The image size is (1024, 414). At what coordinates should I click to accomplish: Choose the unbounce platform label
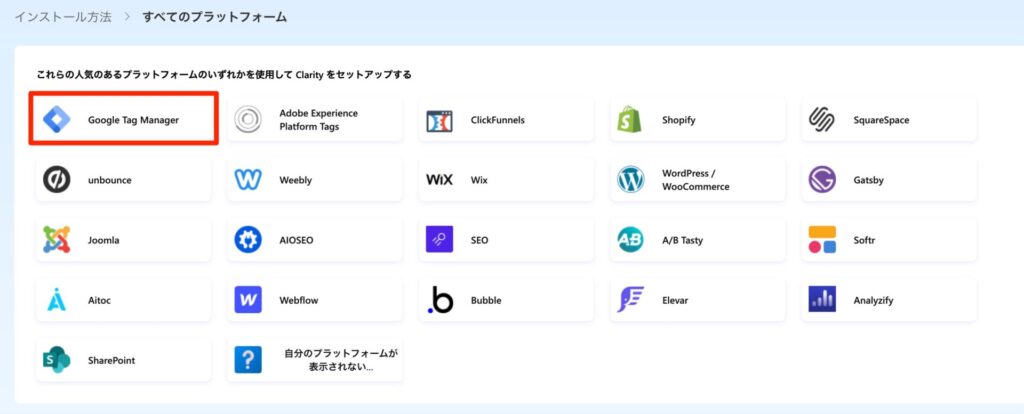(x=110, y=180)
